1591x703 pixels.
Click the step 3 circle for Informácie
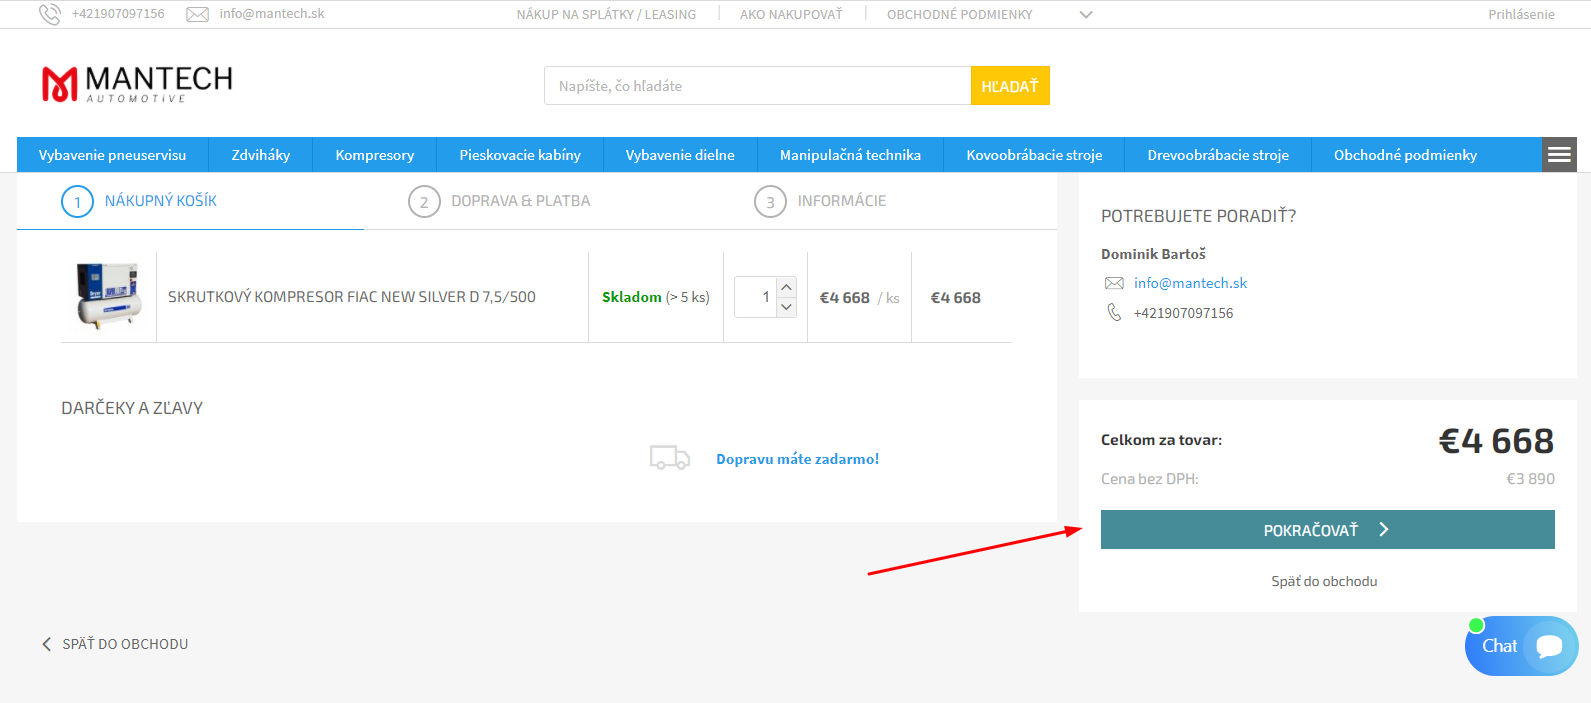point(770,202)
